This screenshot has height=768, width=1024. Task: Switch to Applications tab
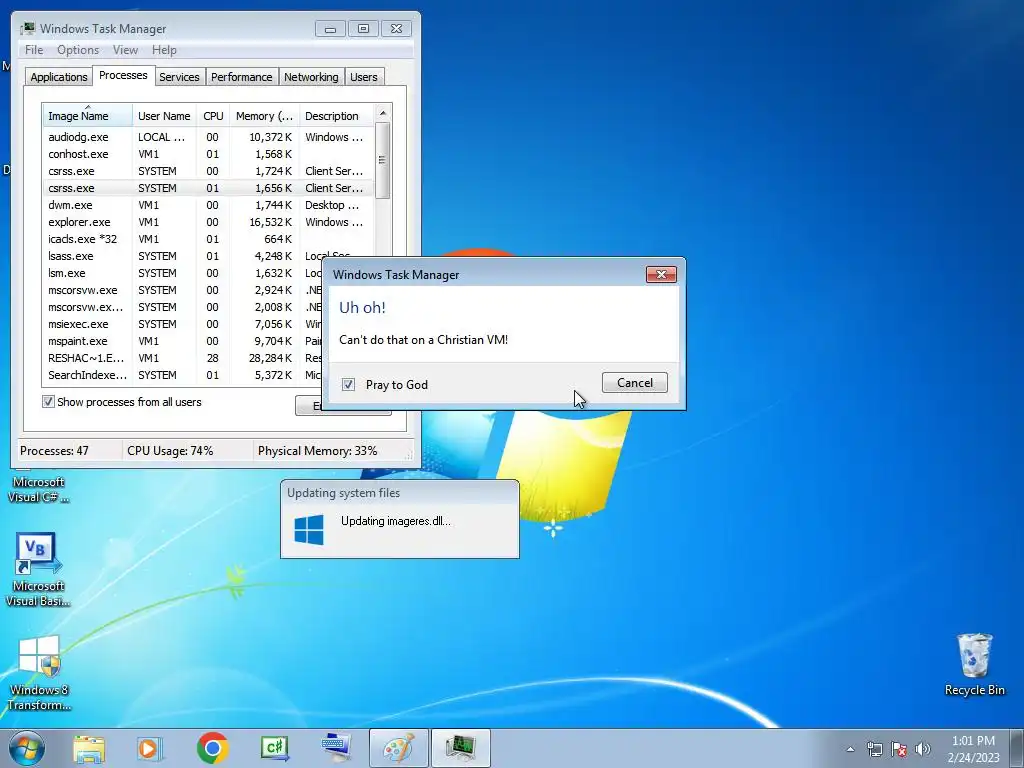click(x=59, y=77)
